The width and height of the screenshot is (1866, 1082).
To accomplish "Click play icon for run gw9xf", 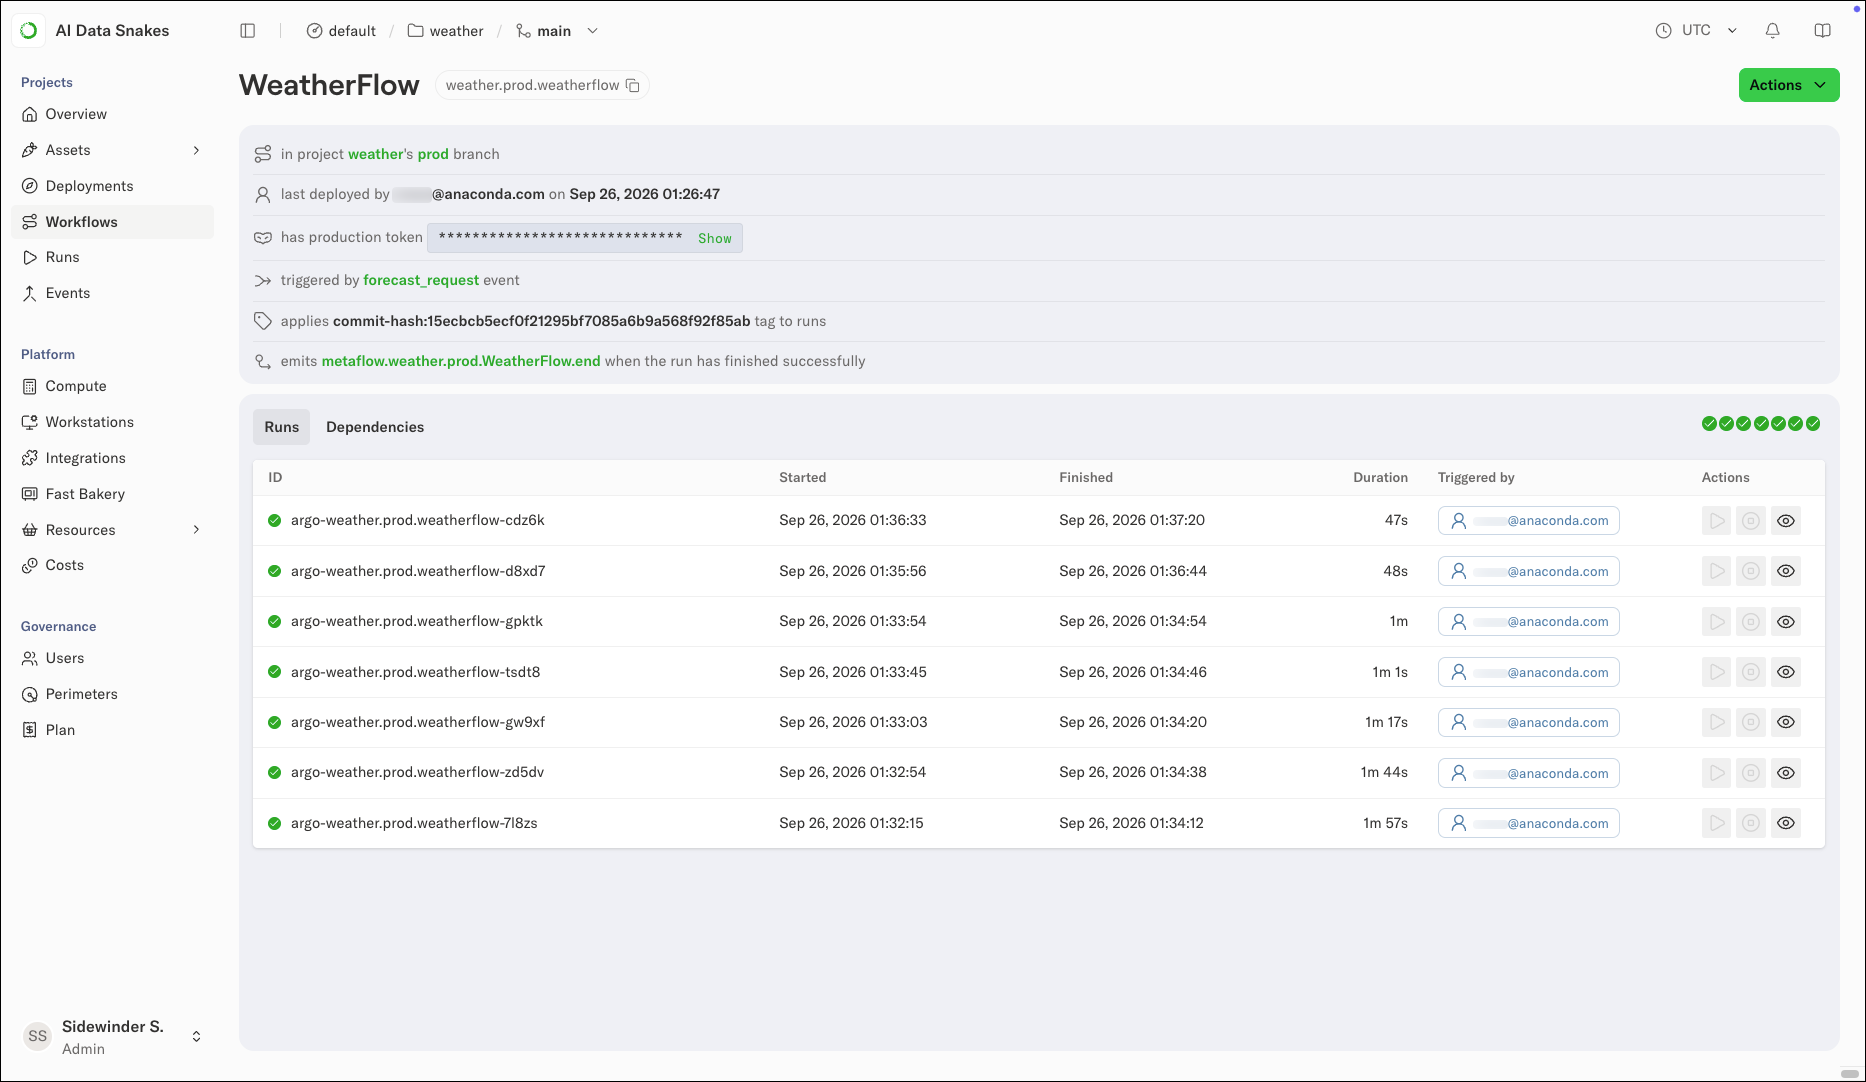I will click(x=1716, y=722).
